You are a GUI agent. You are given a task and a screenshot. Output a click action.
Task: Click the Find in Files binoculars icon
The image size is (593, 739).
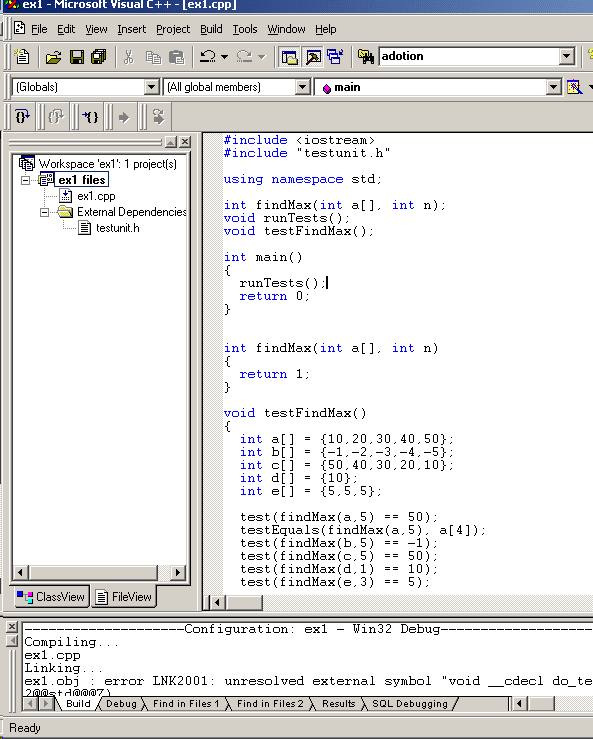[366, 57]
